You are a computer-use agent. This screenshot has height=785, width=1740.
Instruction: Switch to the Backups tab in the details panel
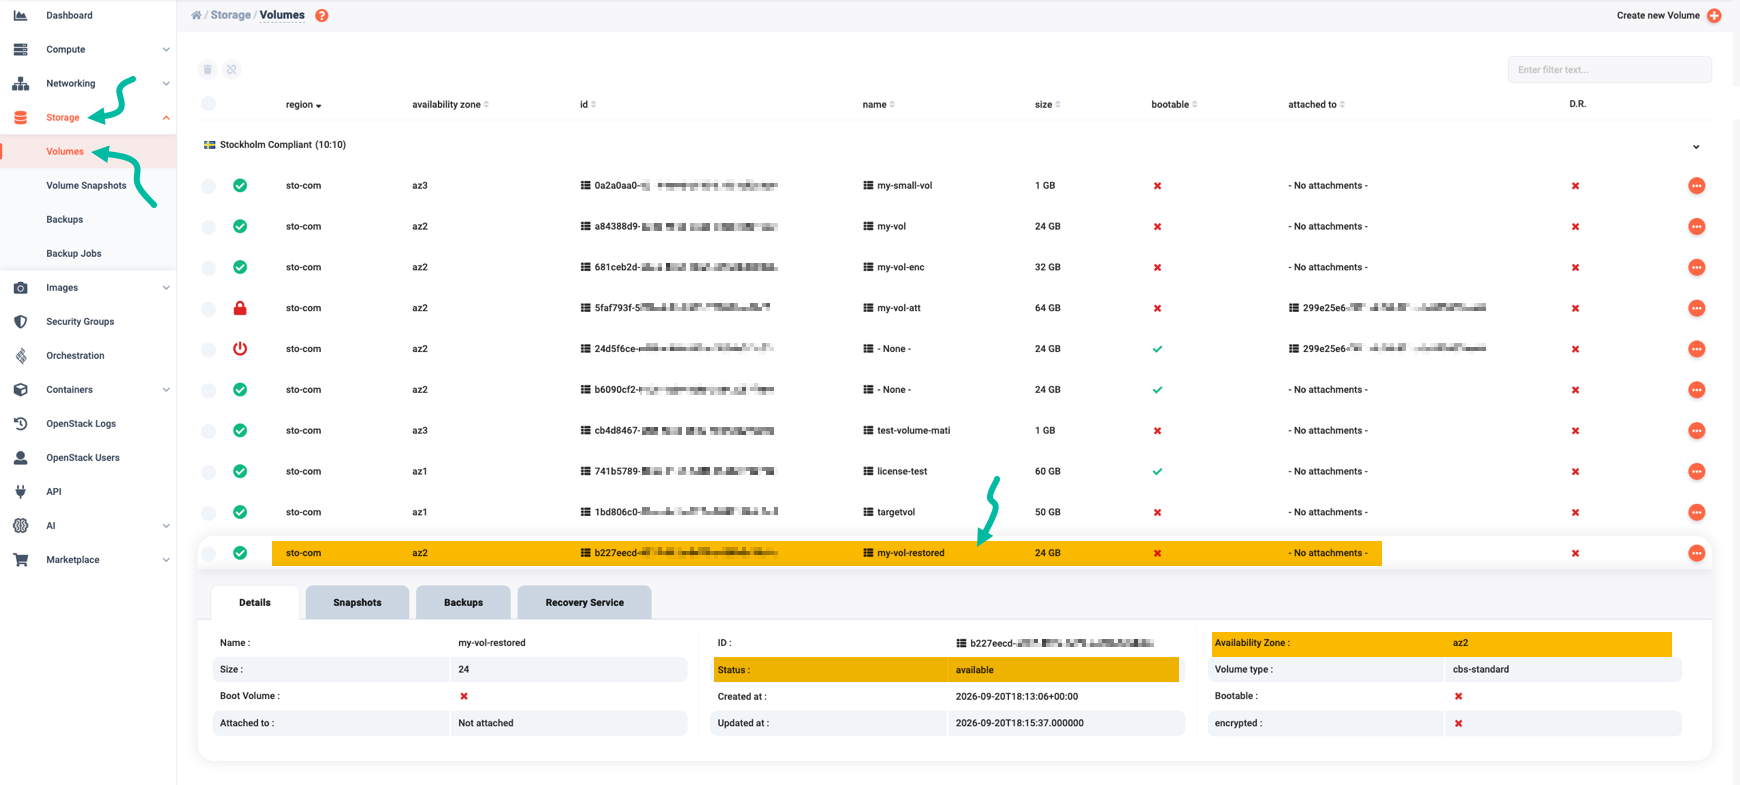463,602
